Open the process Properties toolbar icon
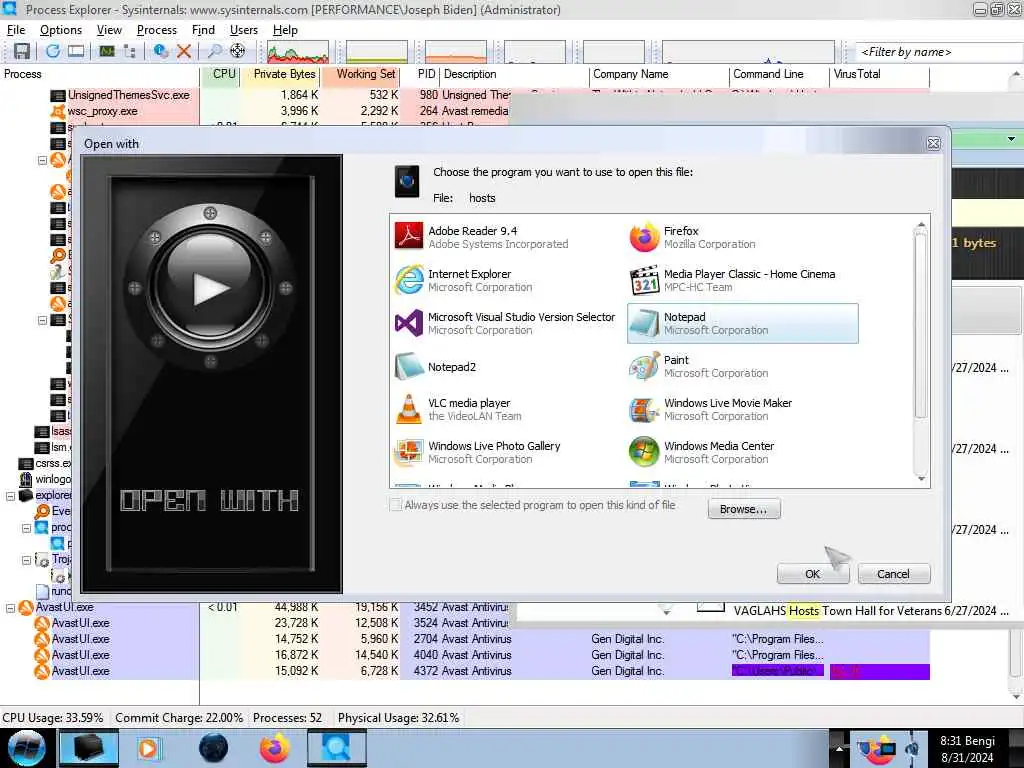This screenshot has height=768, width=1024. tap(161, 51)
